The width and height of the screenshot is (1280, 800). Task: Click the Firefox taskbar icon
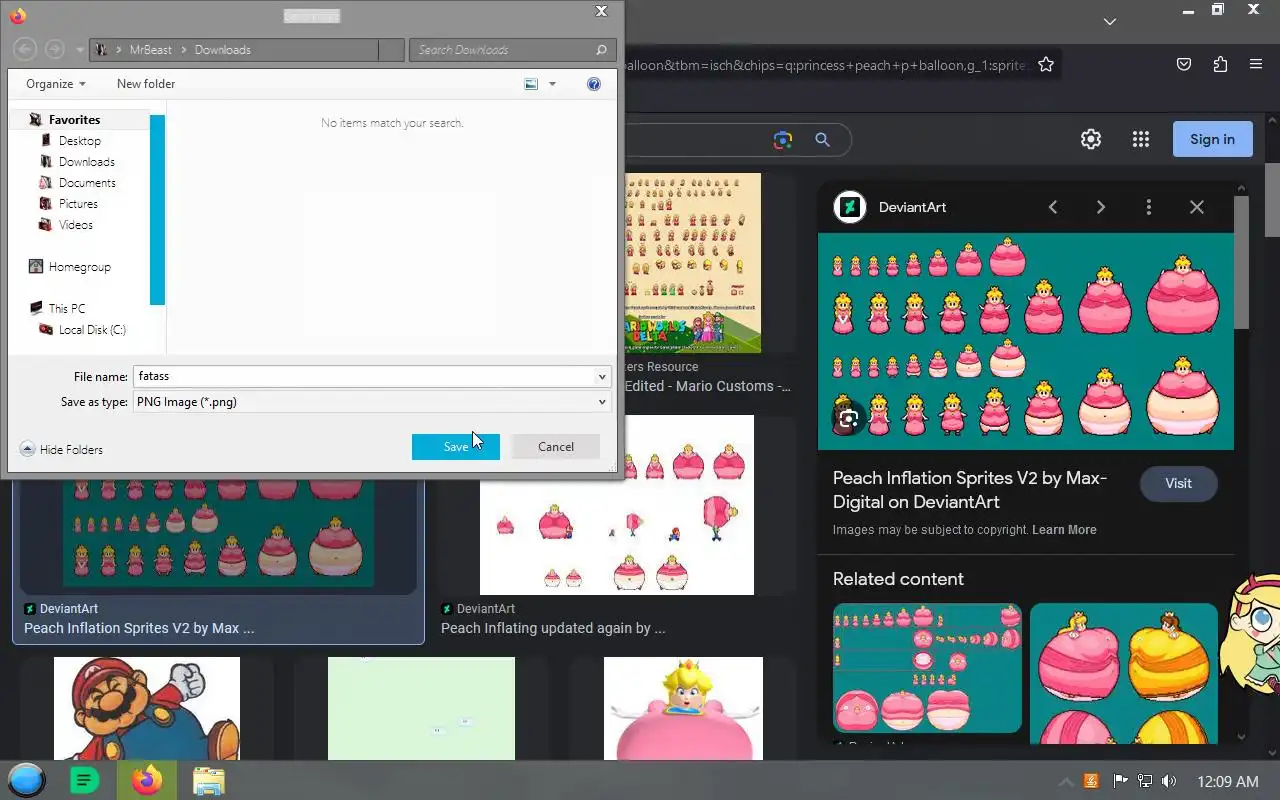click(x=146, y=780)
